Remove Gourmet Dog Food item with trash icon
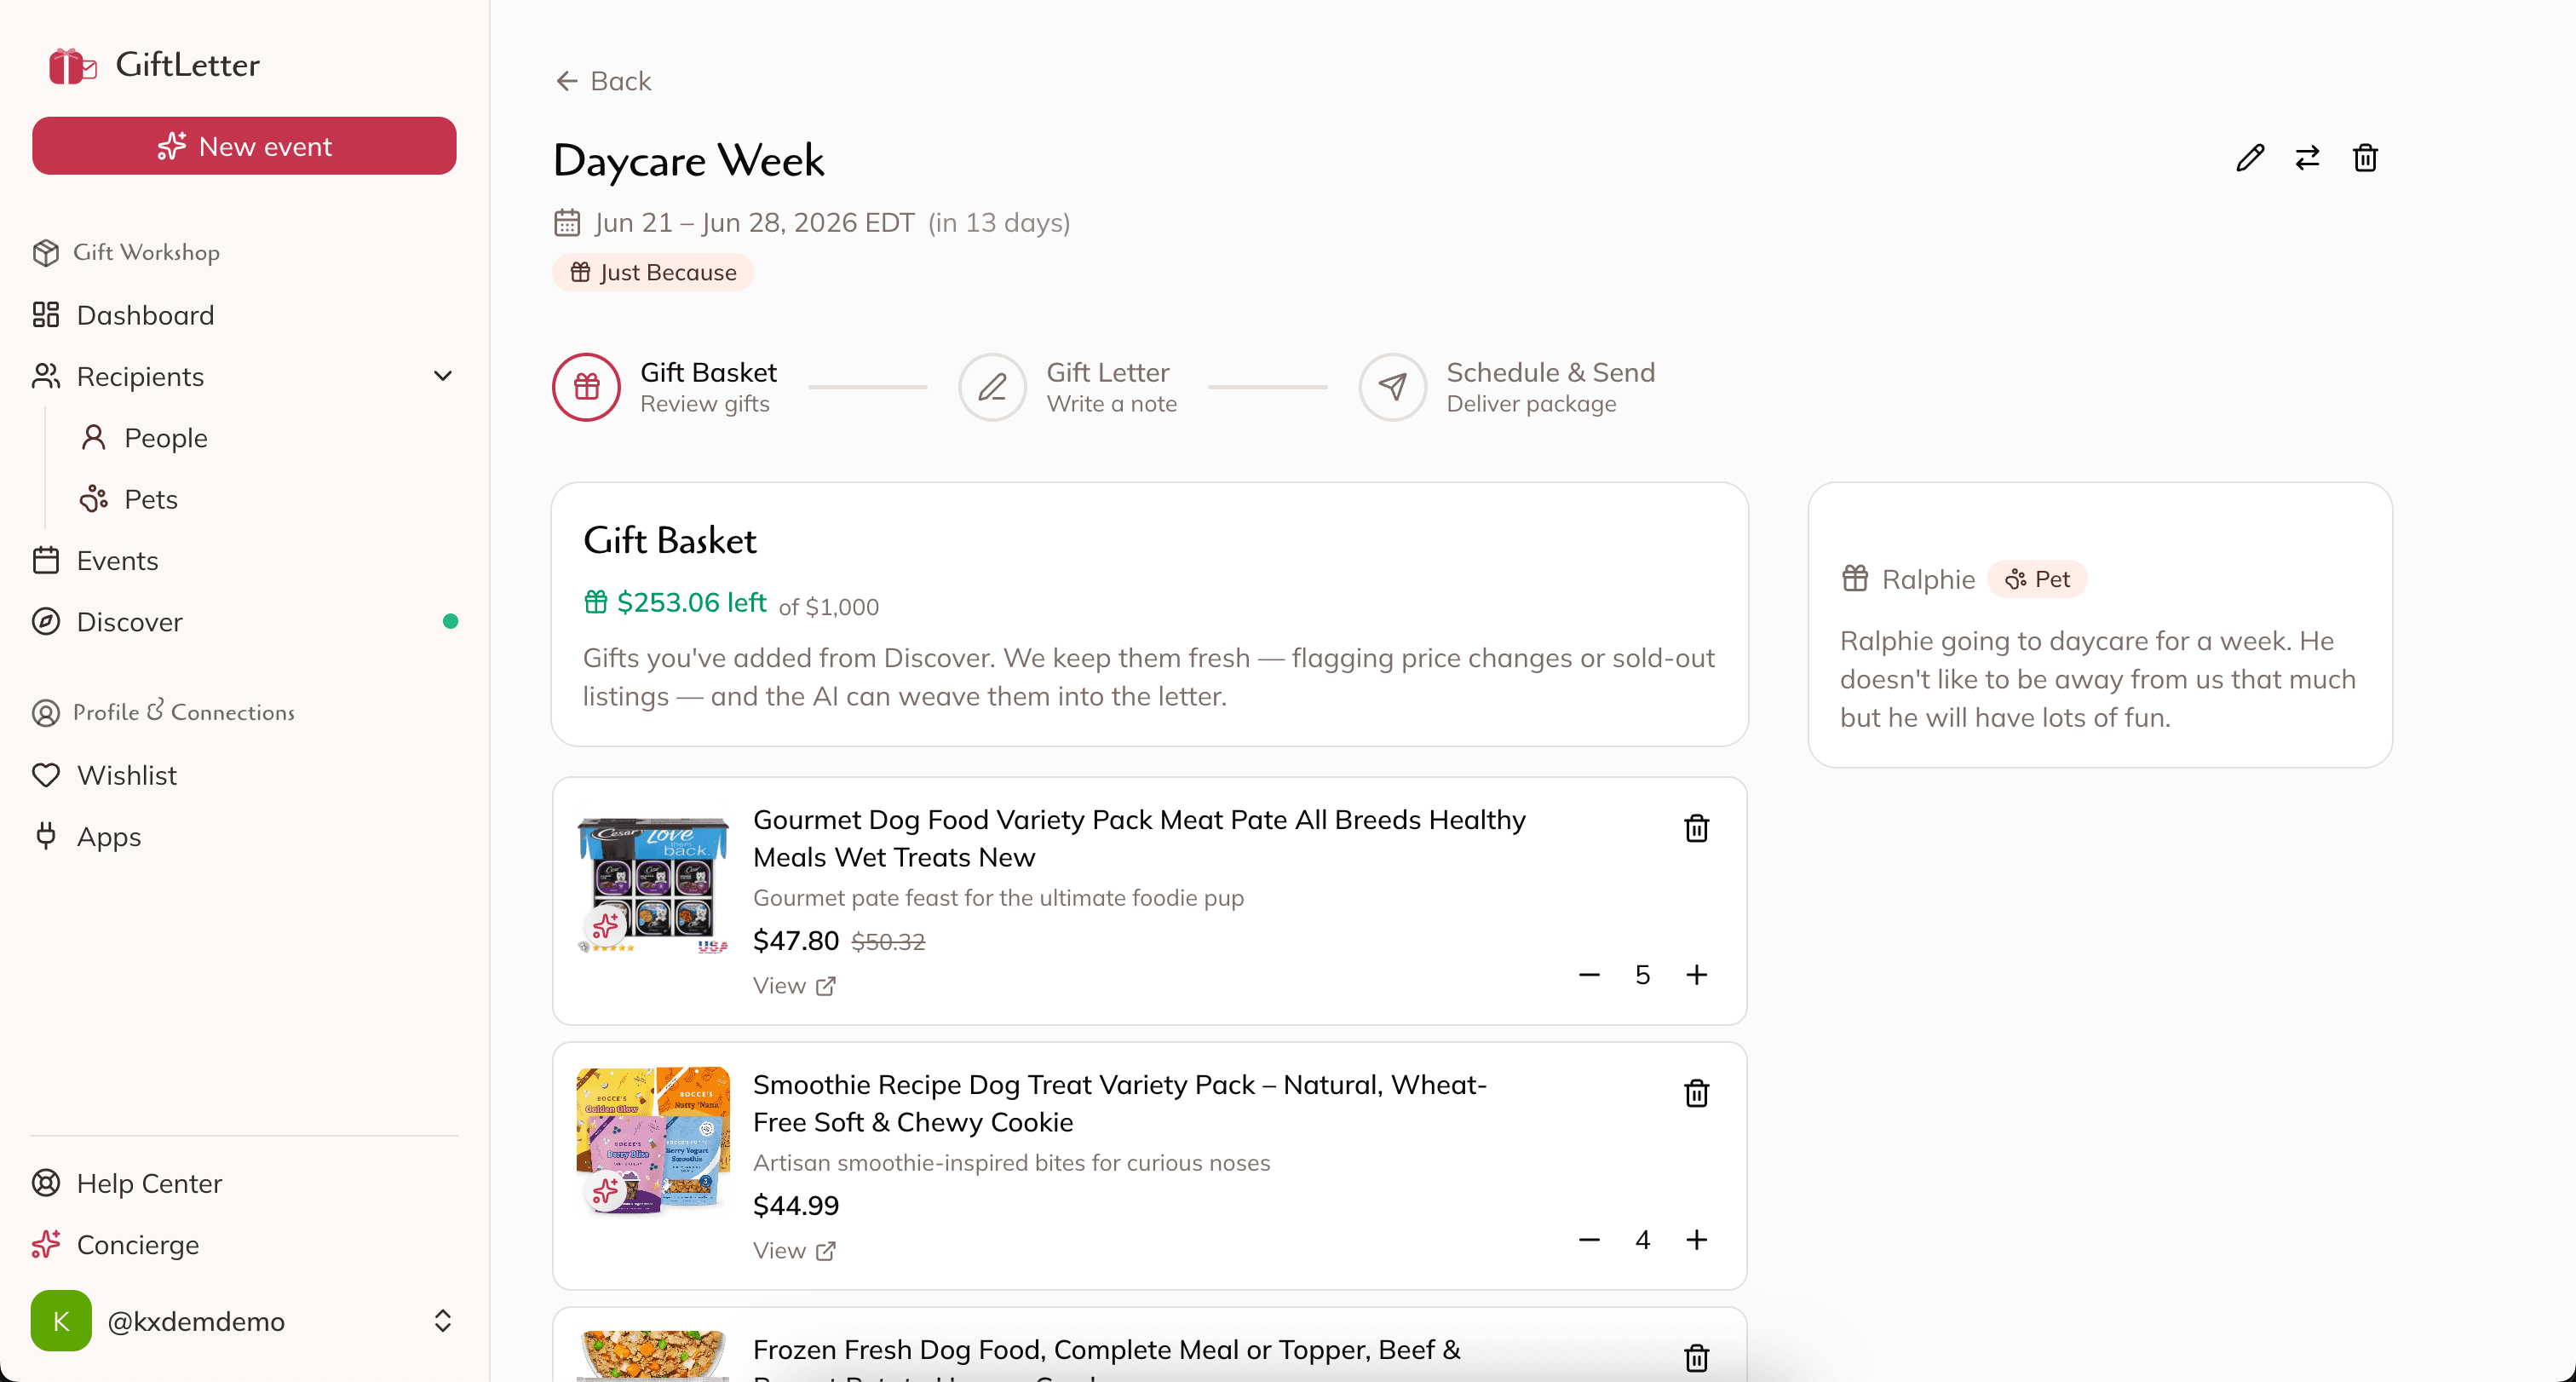Image resolution: width=2576 pixels, height=1382 pixels. pyautogui.click(x=1696, y=828)
